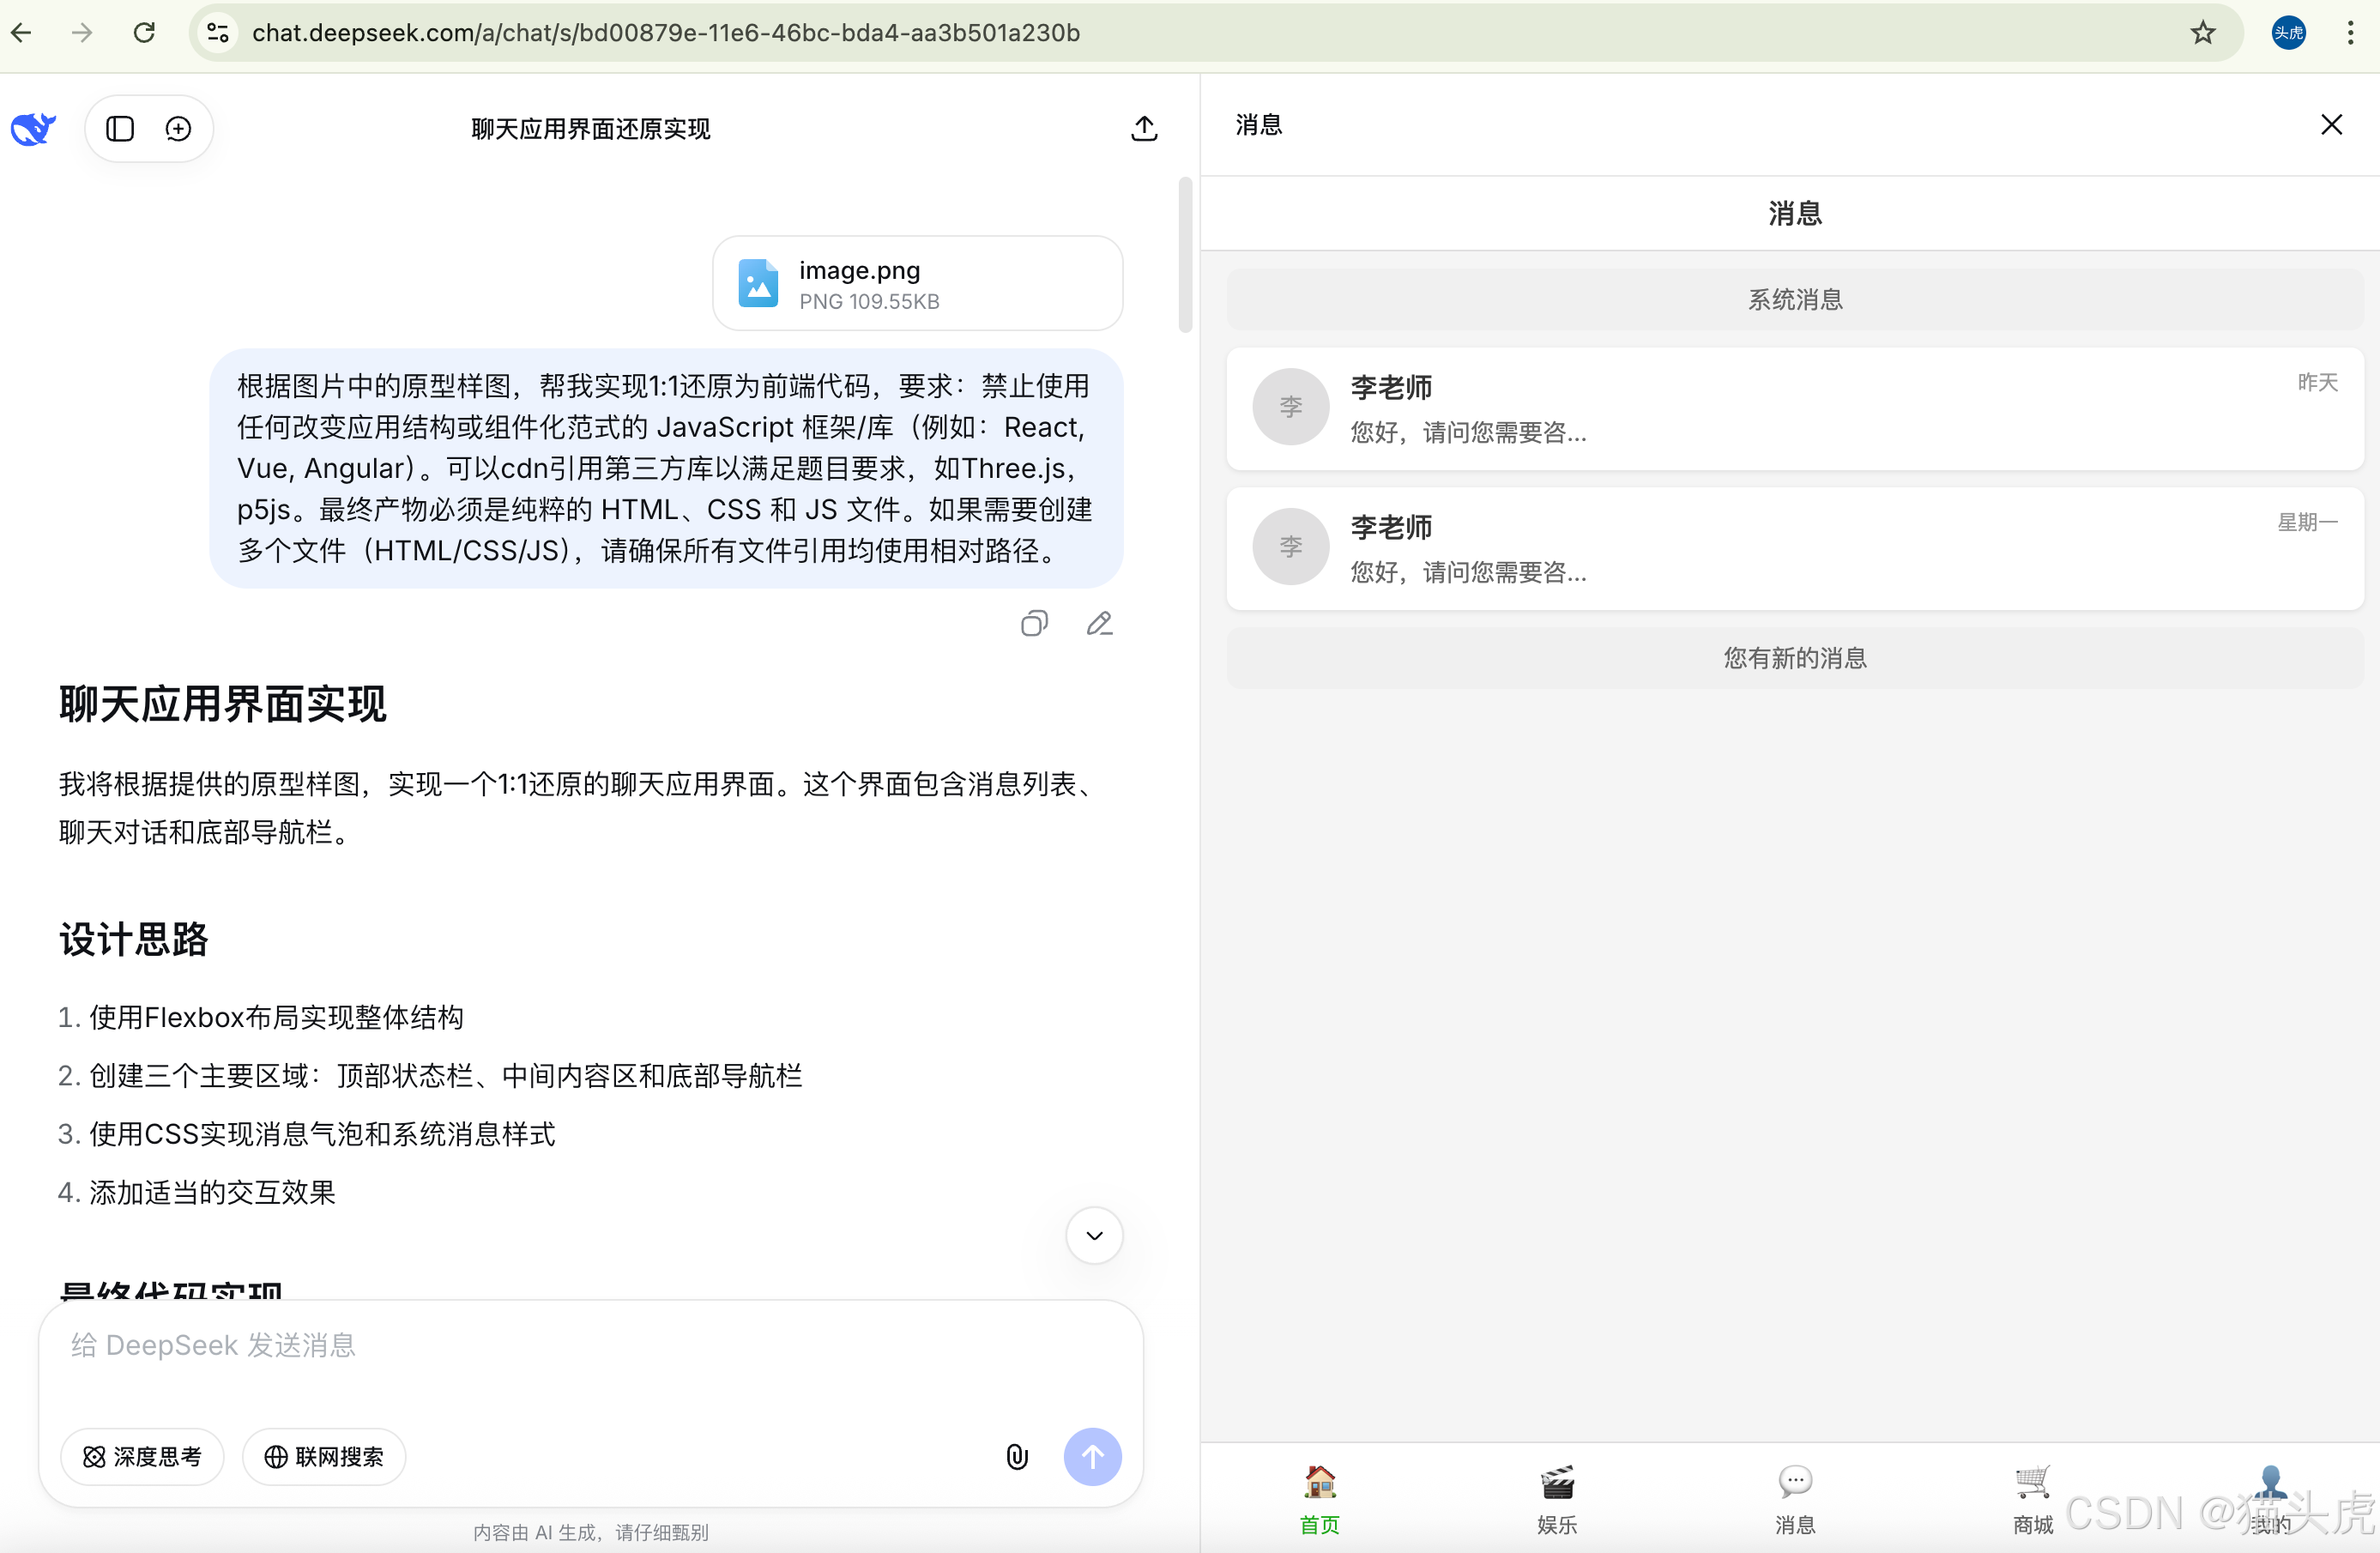
Task: Collapse the sidebar panel
Action: [x=120, y=128]
